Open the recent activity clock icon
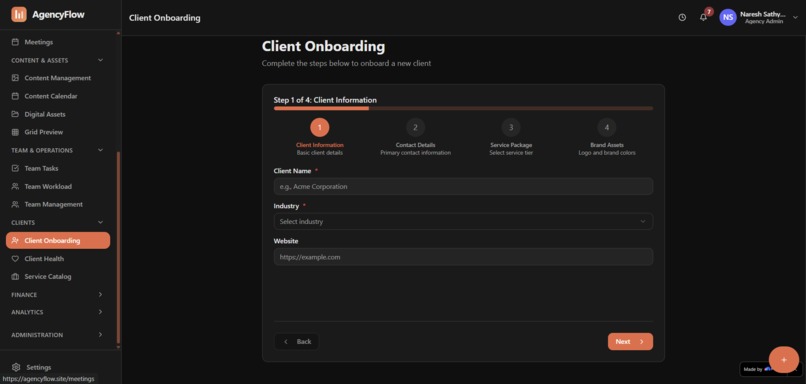 click(x=682, y=17)
